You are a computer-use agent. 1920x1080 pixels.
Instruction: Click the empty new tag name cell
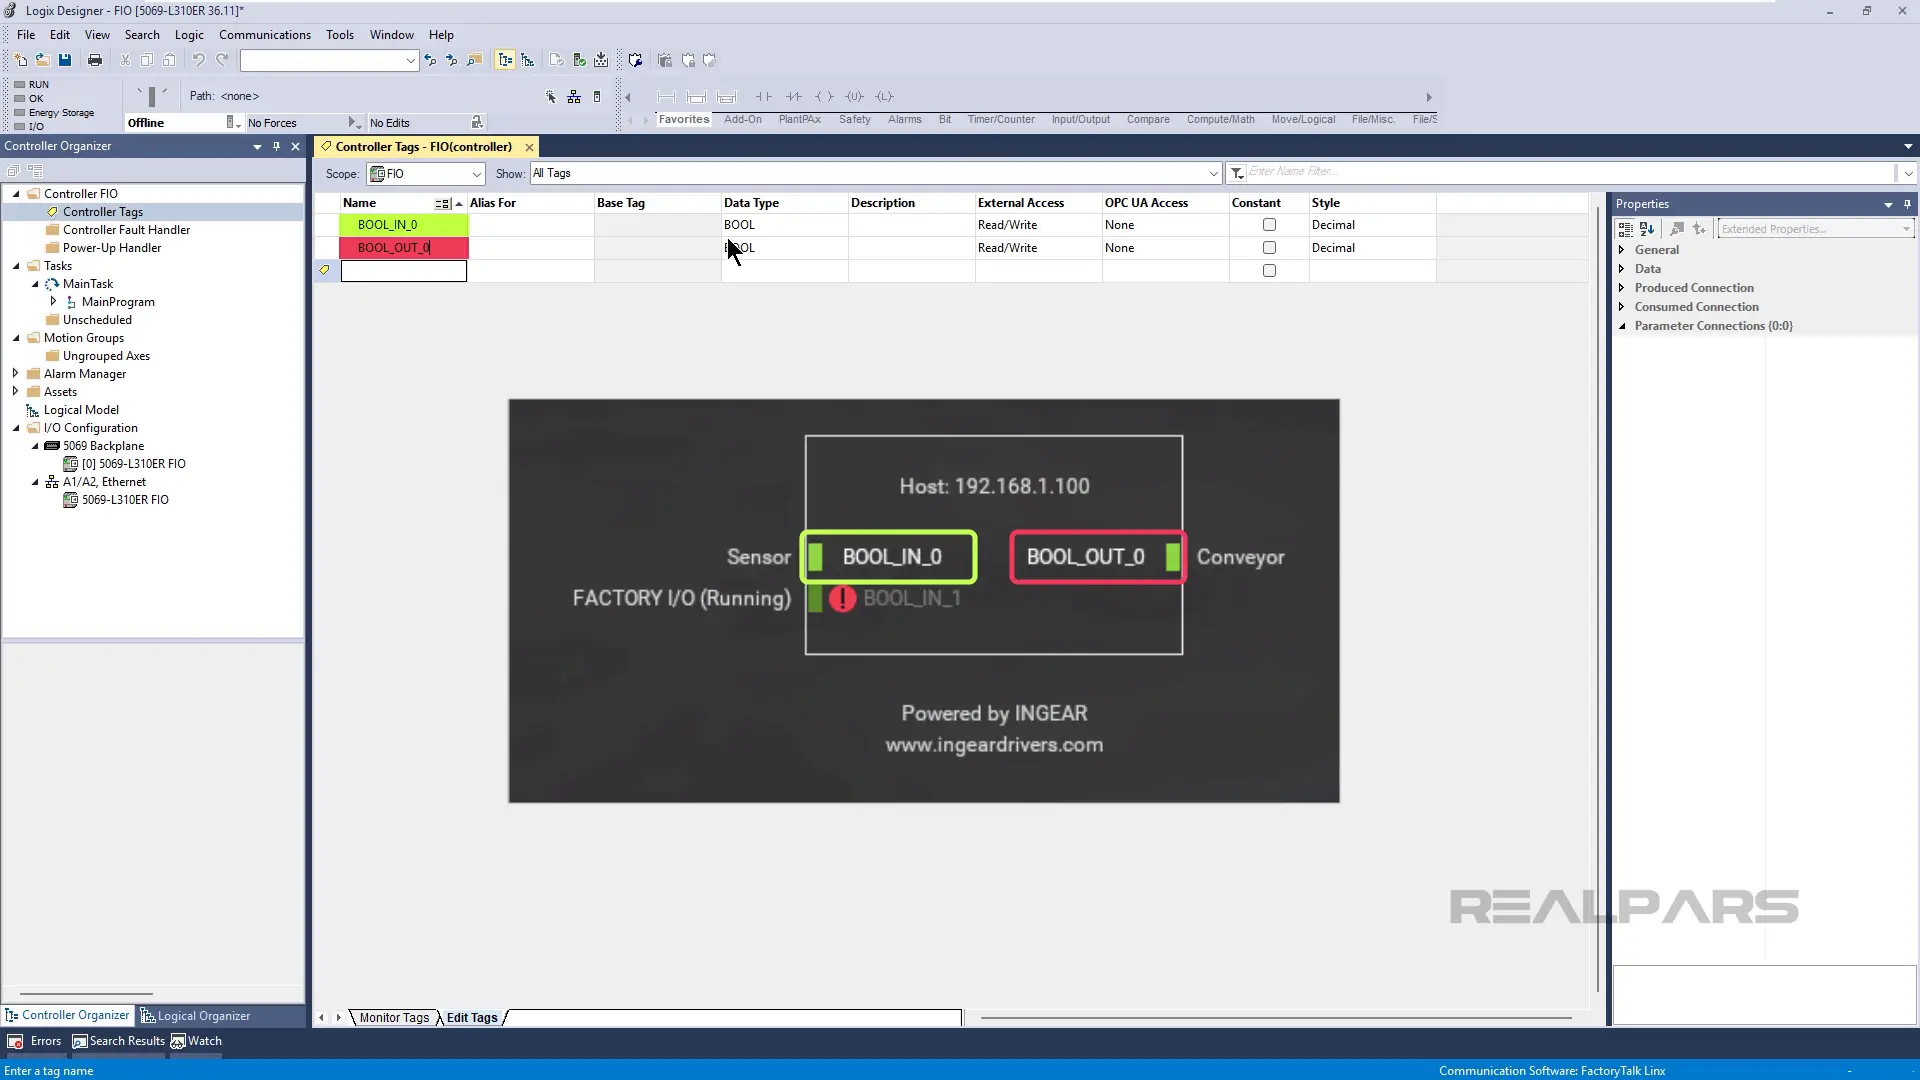point(404,271)
